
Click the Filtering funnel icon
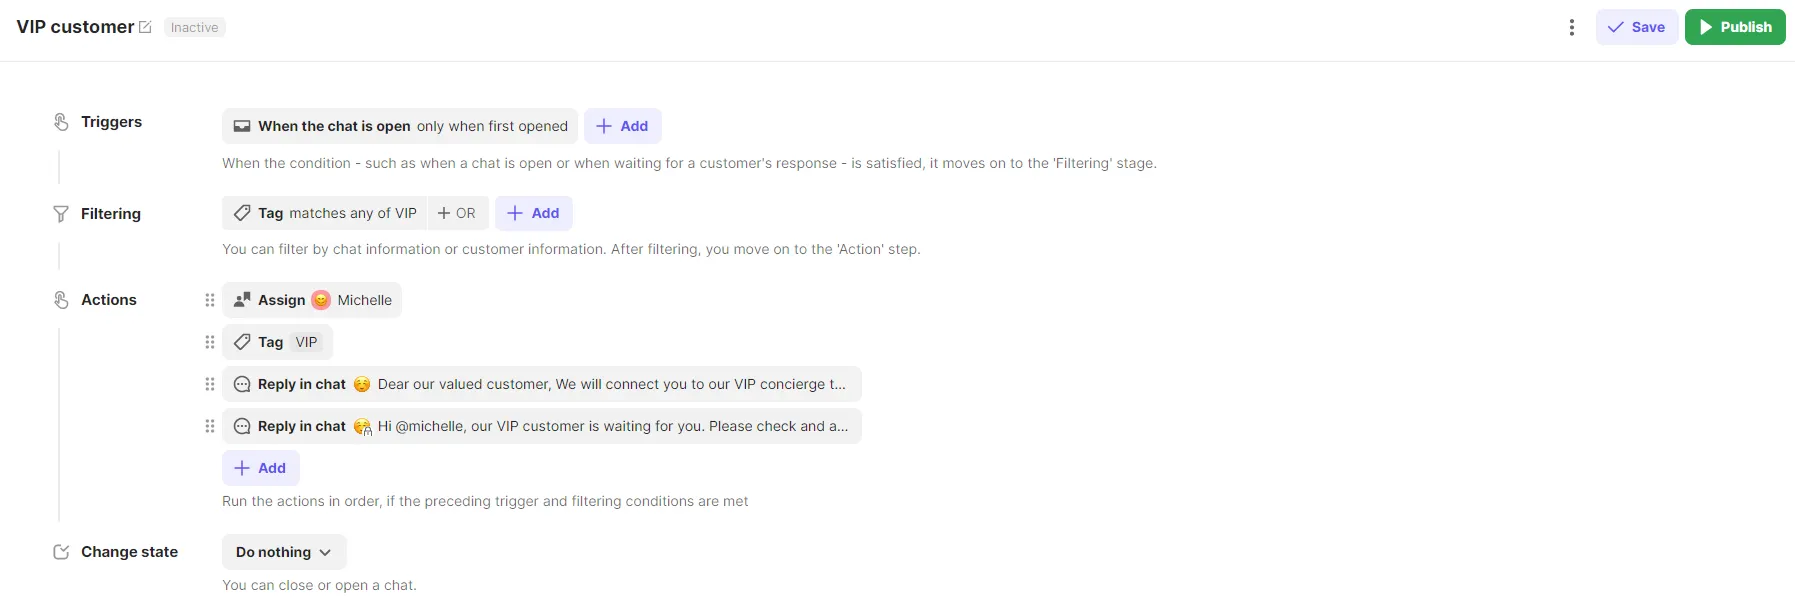point(61,214)
